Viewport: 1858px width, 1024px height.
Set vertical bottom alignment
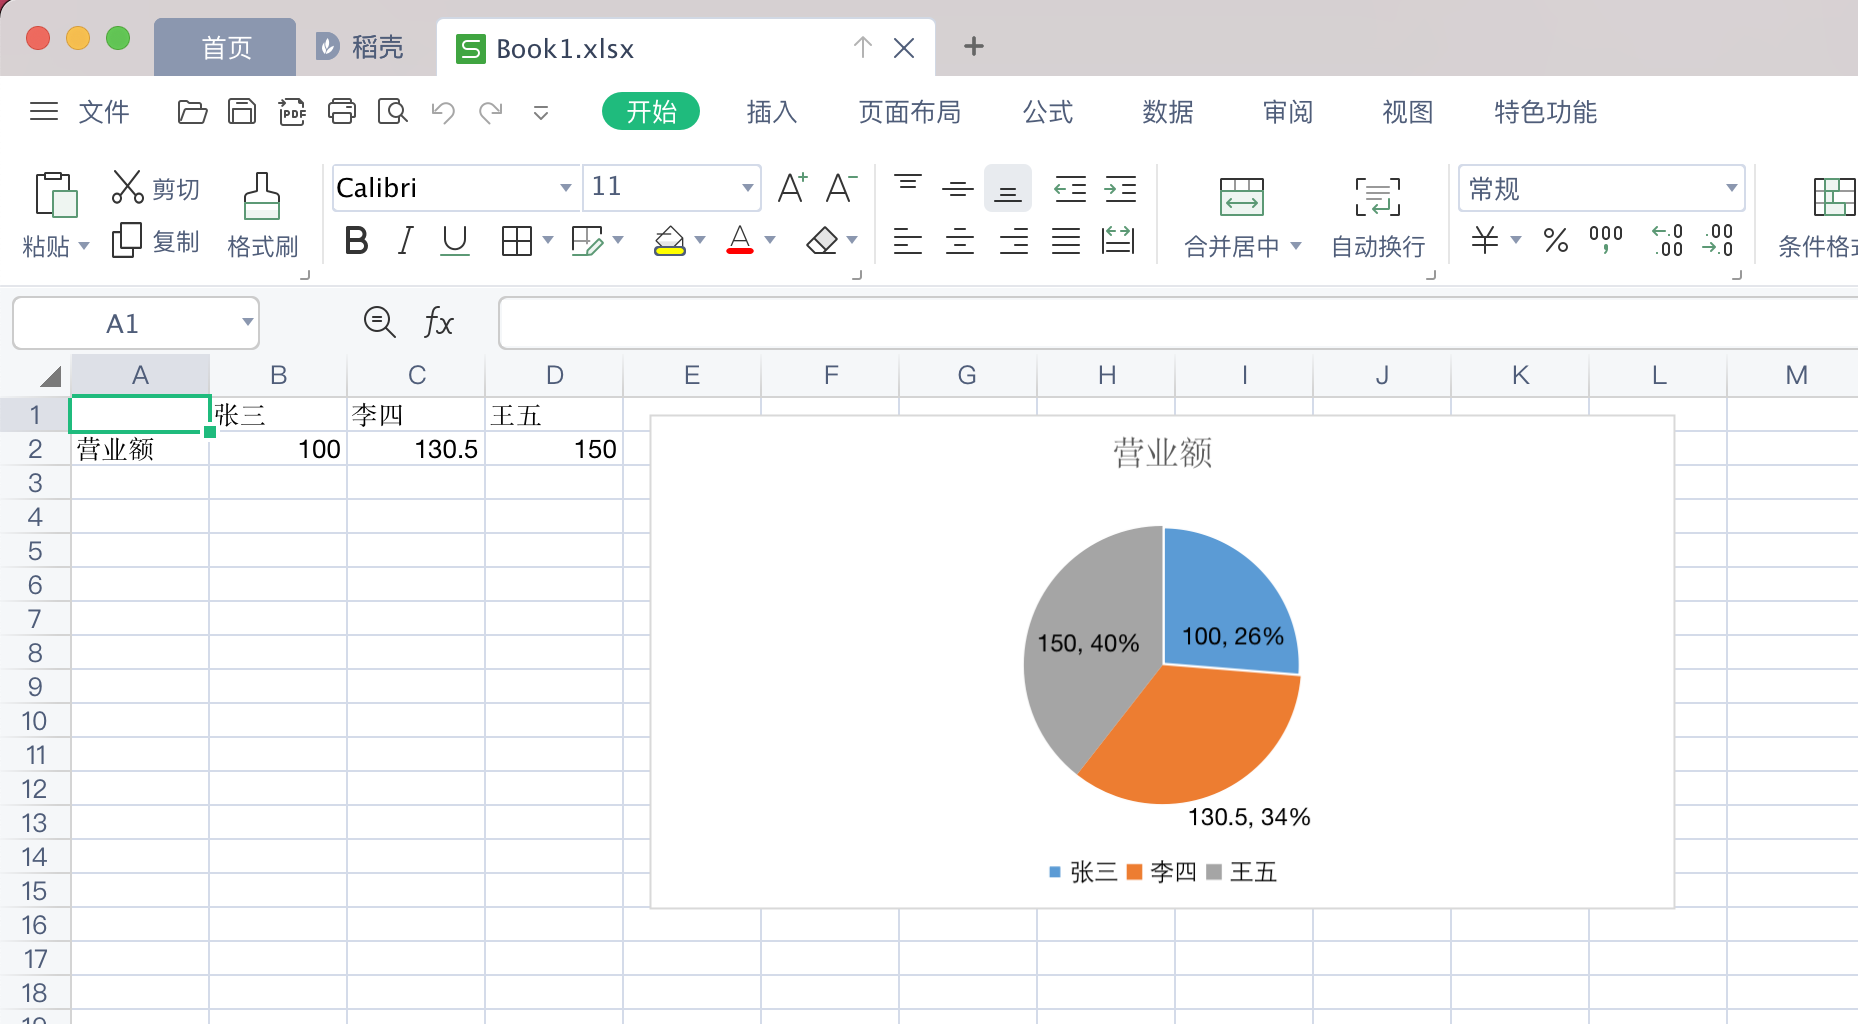1008,188
